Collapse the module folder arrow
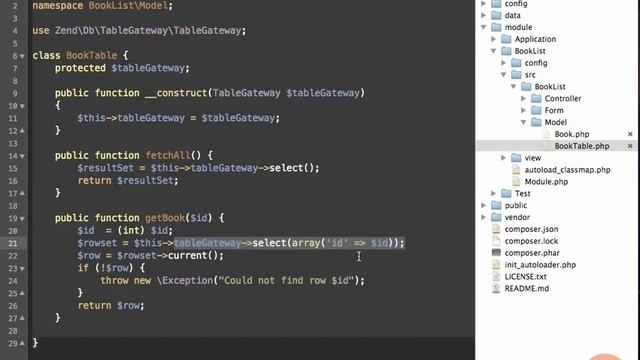Viewport: 640px width, 360px height. 484,27
